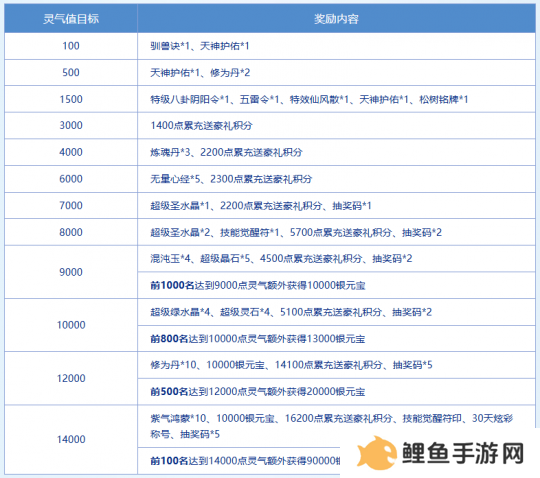
Task: Click the 7000 target value cell
Action: [71, 205]
